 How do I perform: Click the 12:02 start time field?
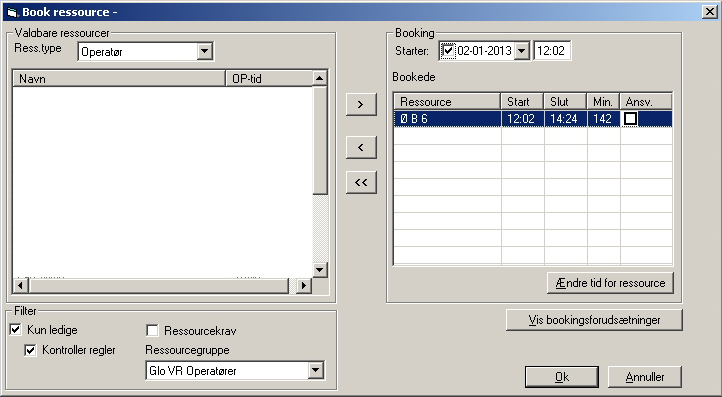[552, 50]
